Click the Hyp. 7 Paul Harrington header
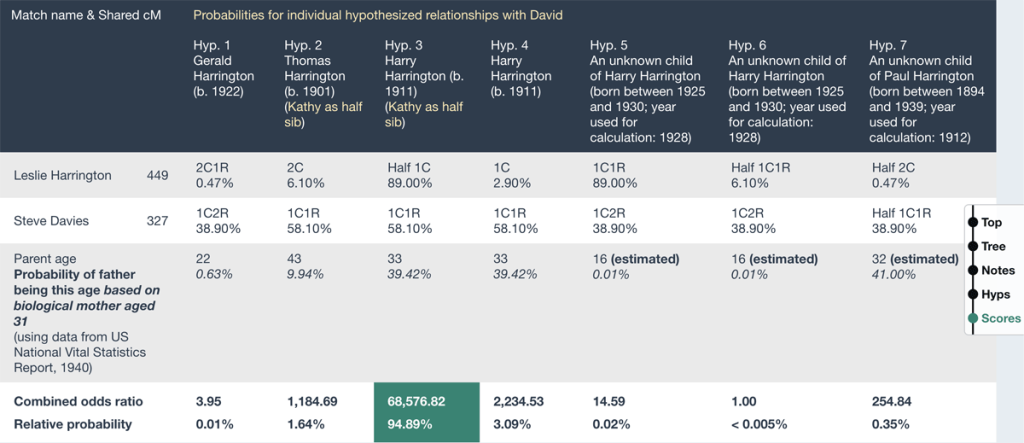The height and width of the screenshot is (443, 1024). click(x=919, y=90)
